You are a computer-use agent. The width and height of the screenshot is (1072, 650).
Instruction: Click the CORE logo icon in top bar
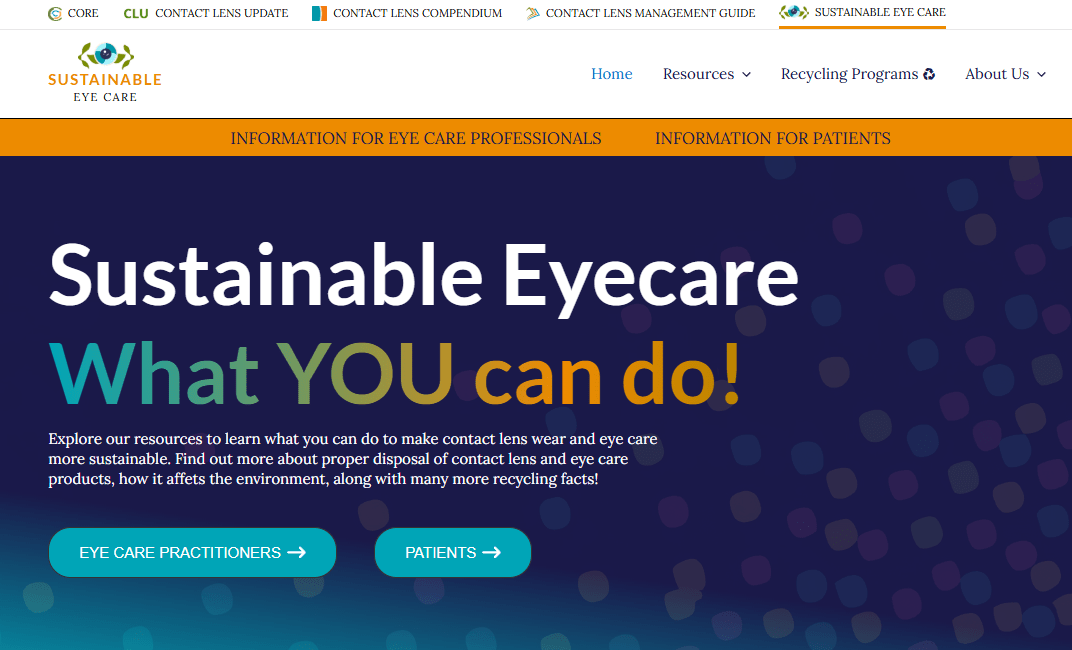click(x=55, y=14)
